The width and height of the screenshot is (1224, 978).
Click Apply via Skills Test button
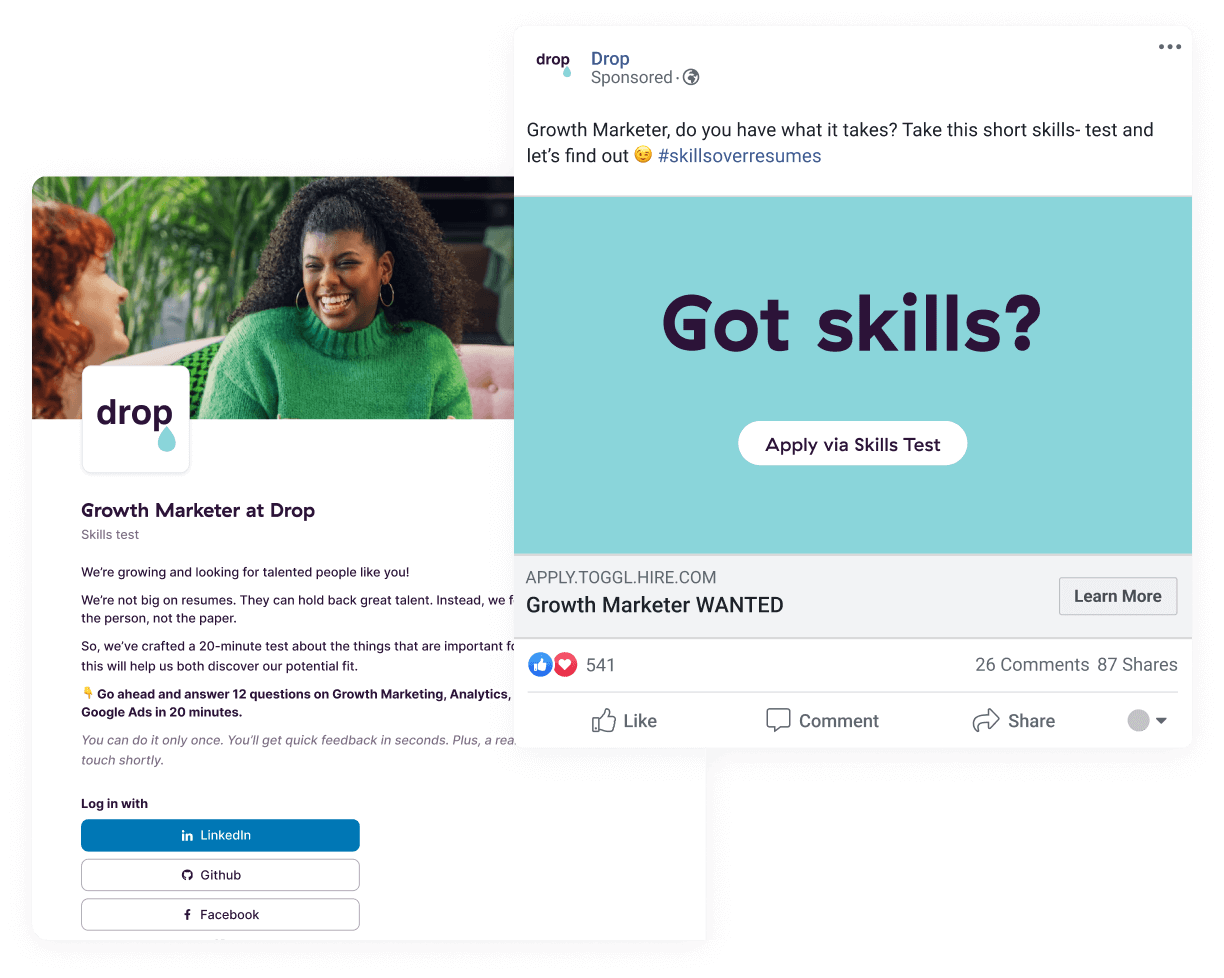tap(853, 444)
